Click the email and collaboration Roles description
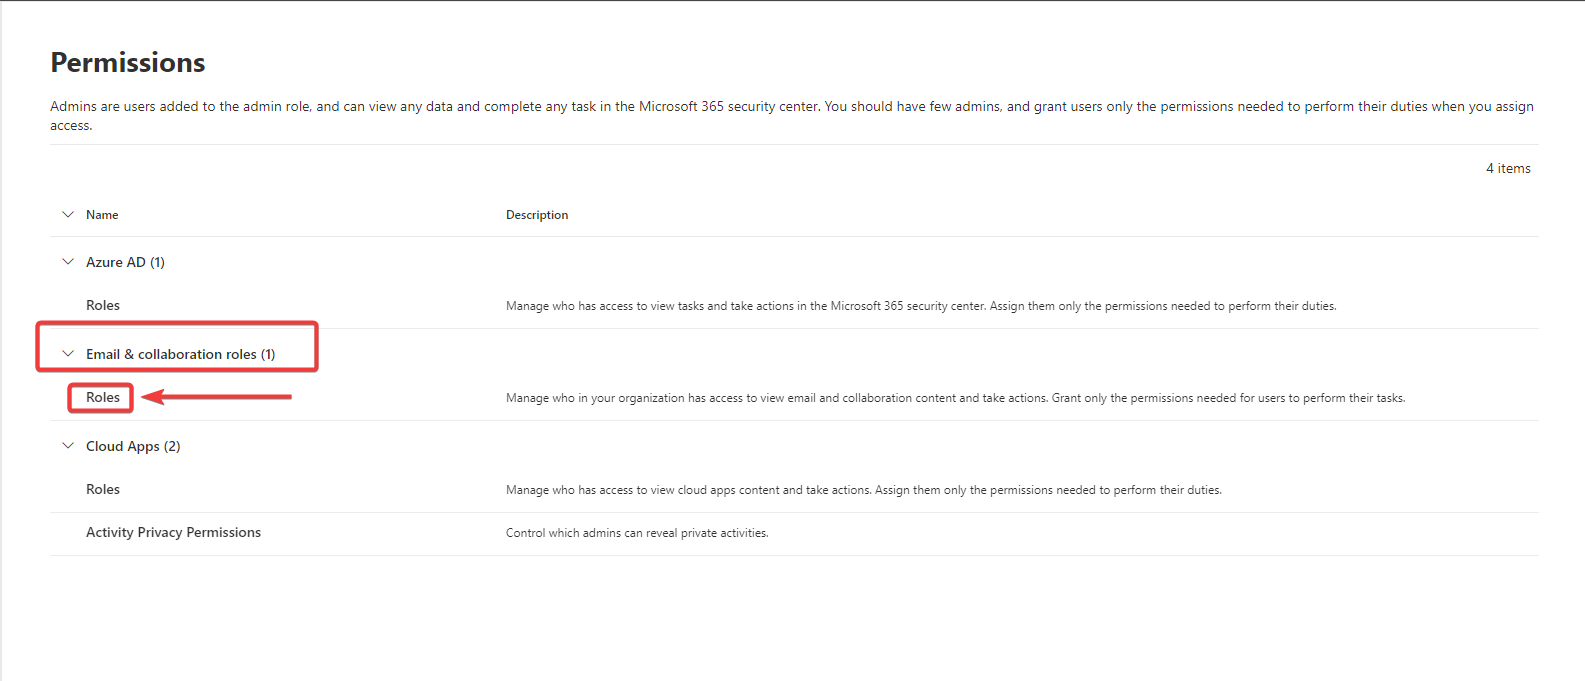Viewport: 1585px width, 681px height. point(955,398)
